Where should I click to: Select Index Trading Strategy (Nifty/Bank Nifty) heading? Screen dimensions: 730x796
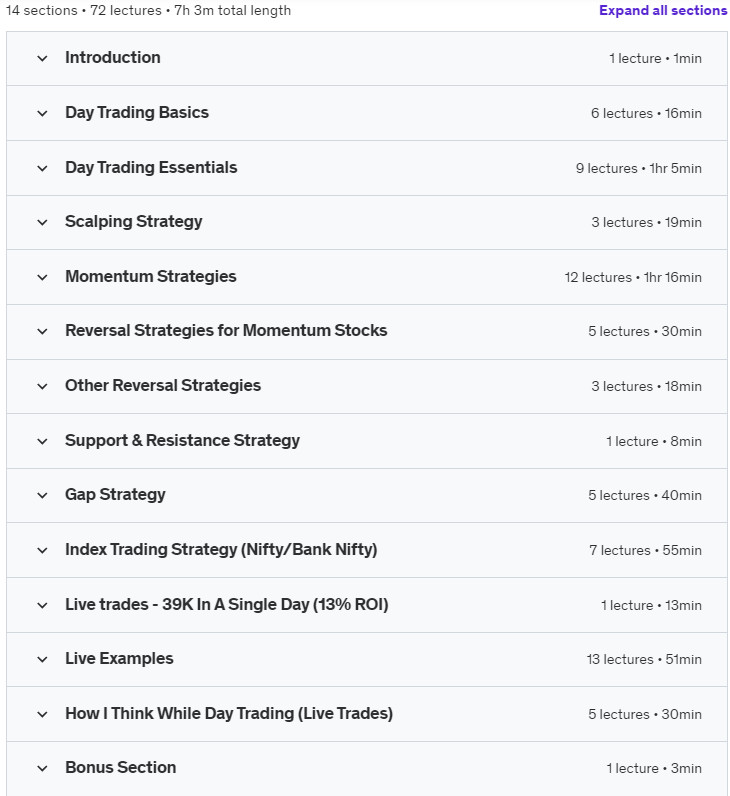coord(221,549)
